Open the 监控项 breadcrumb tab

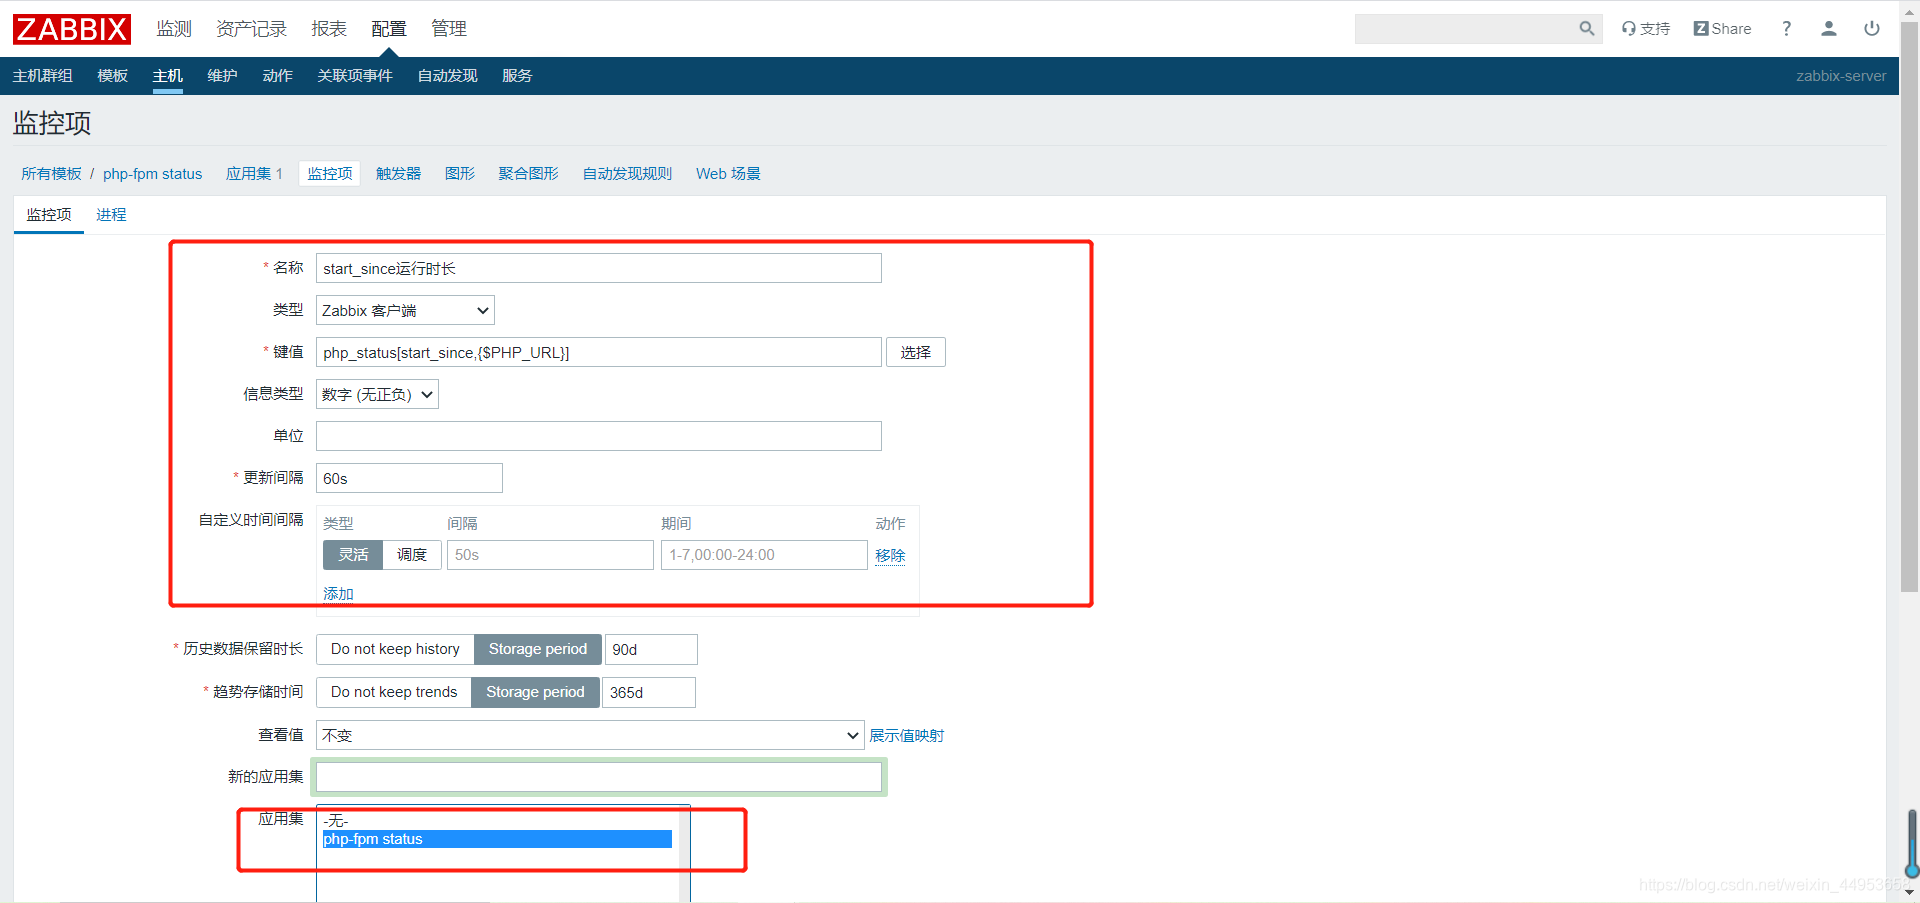coord(330,174)
